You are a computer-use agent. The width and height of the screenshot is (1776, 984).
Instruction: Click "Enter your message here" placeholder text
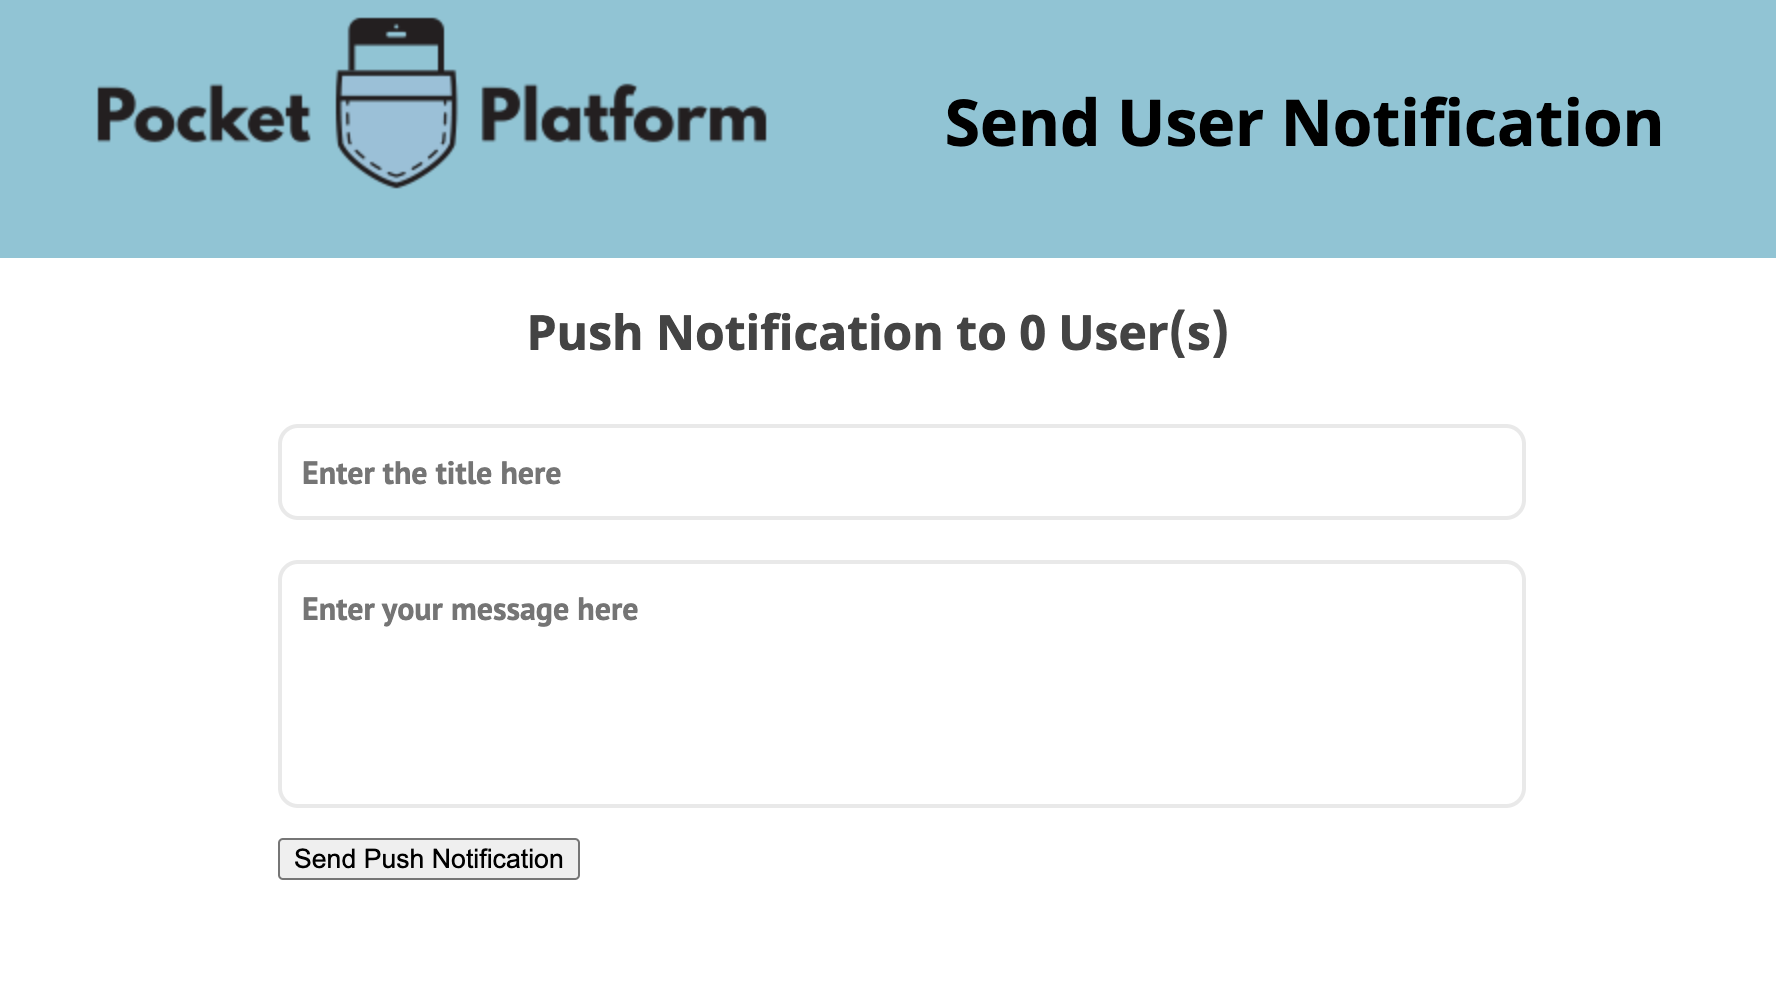[470, 610]
